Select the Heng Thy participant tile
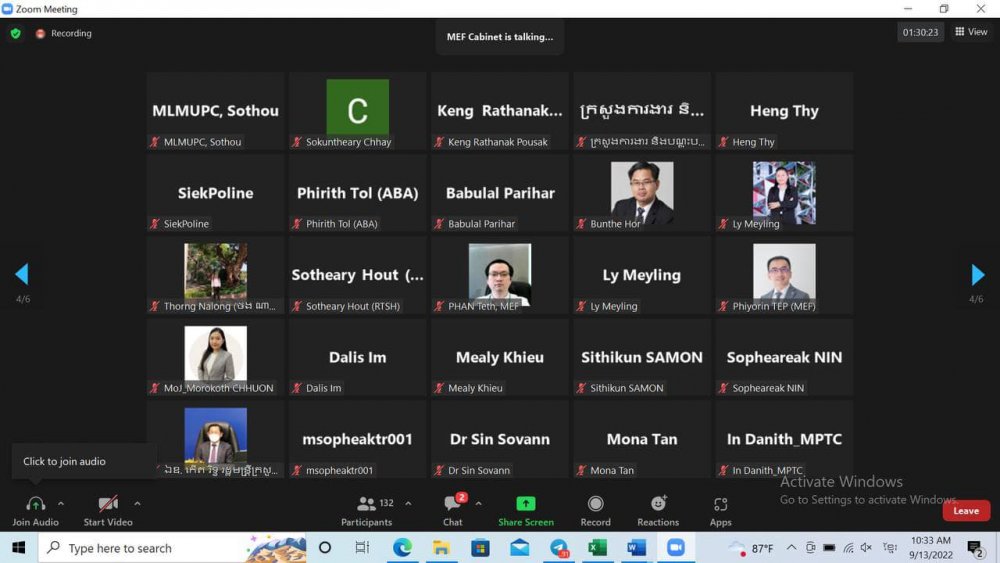Viewport: 1000px width, 563px height. [x=784, y=111]
